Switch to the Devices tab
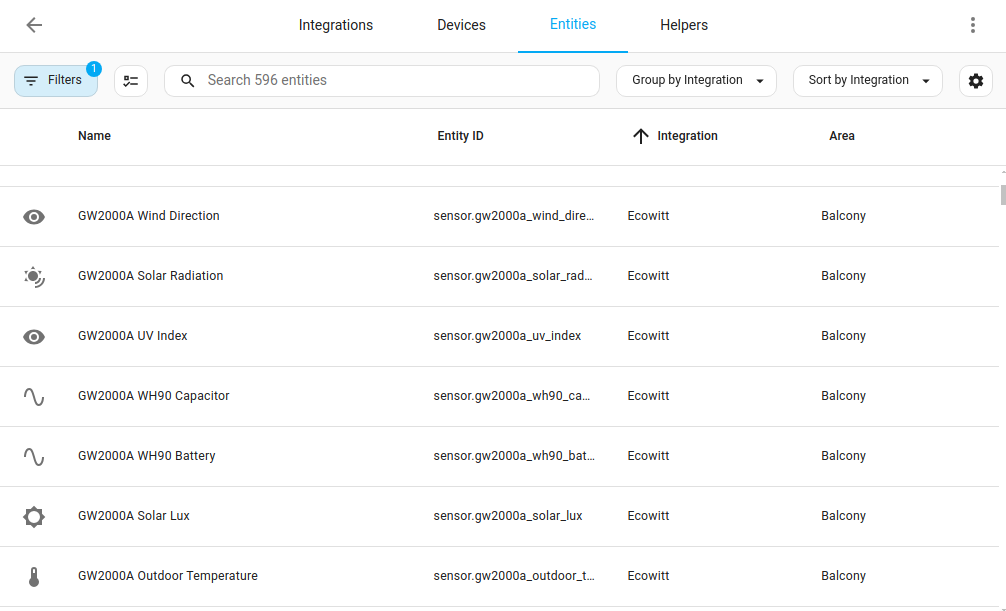1006x611 pixels. point(461,25)
